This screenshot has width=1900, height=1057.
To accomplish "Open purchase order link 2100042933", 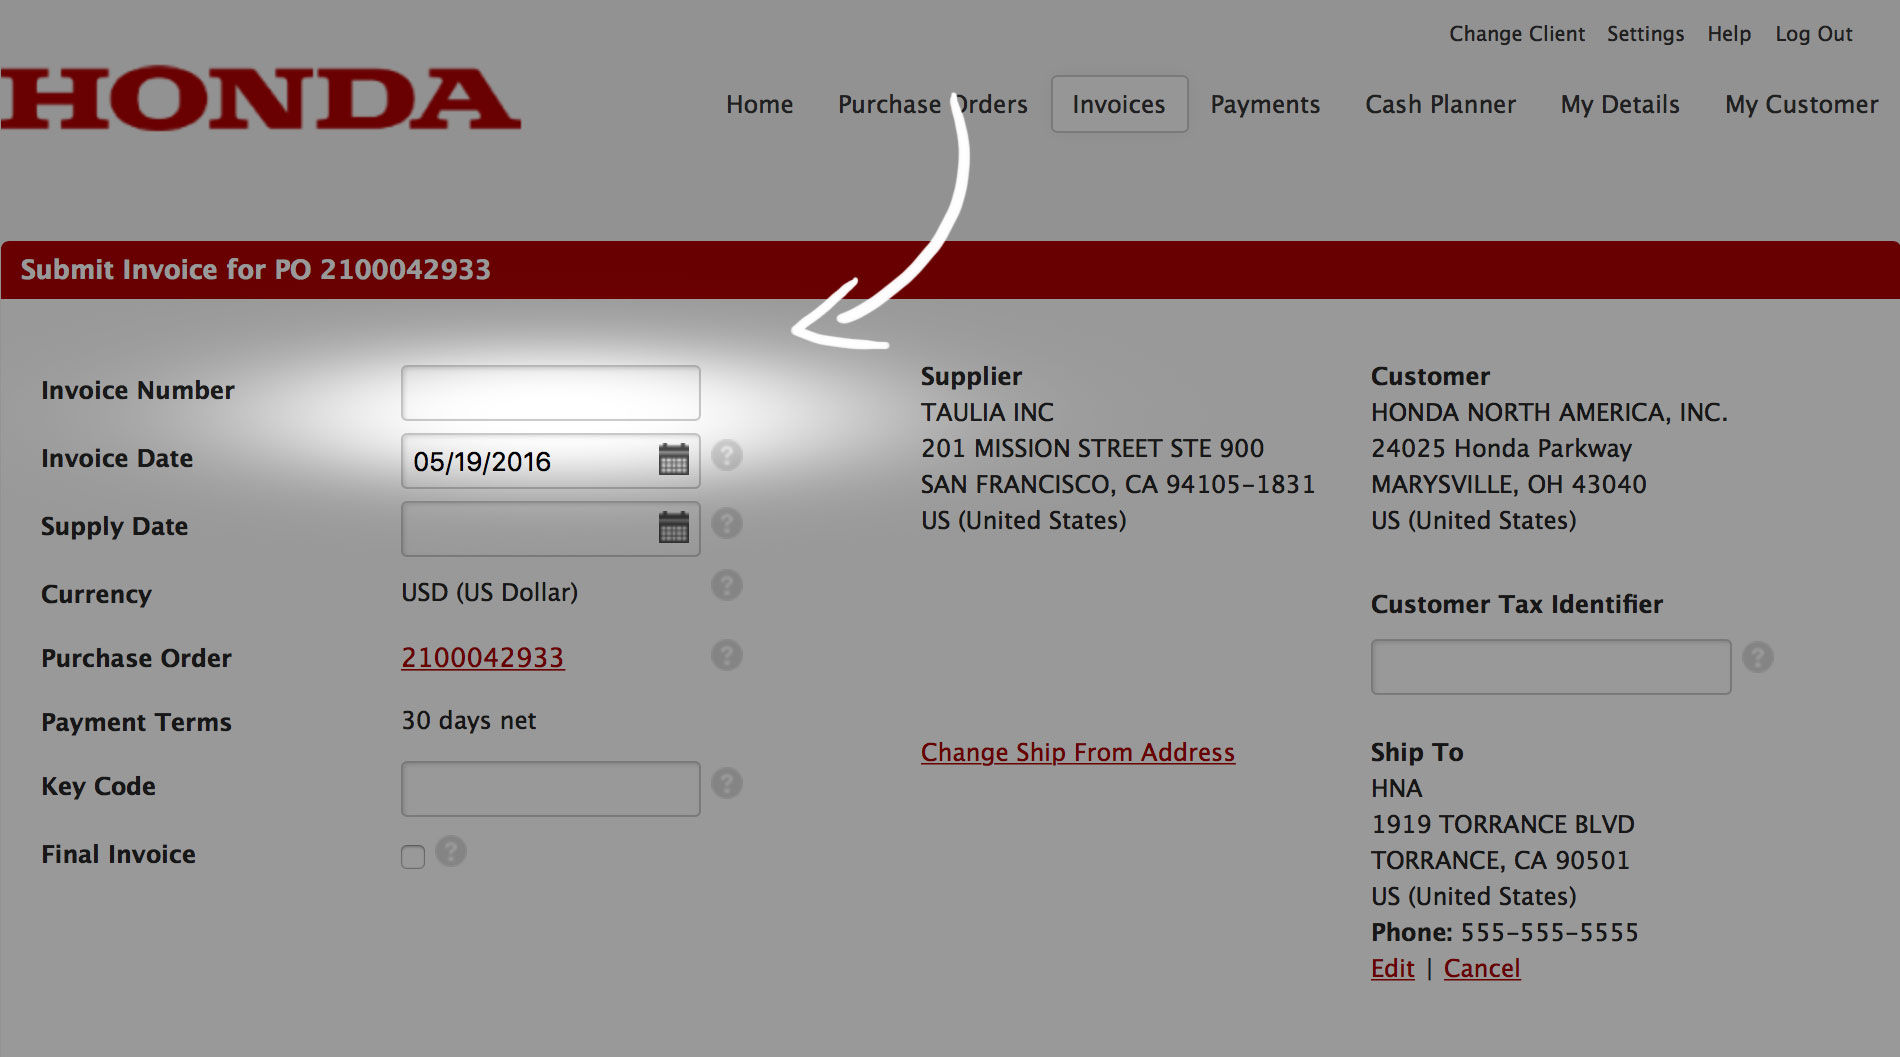I will point(483,657).
